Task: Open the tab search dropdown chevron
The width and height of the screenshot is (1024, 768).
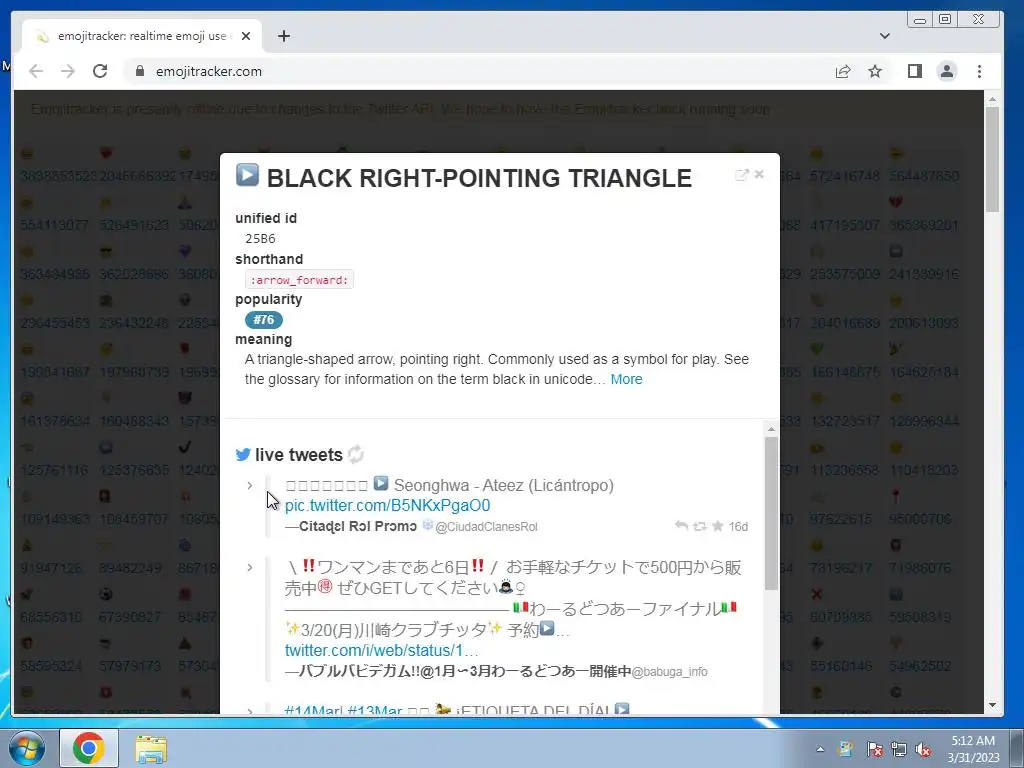Action: (885, 36)
